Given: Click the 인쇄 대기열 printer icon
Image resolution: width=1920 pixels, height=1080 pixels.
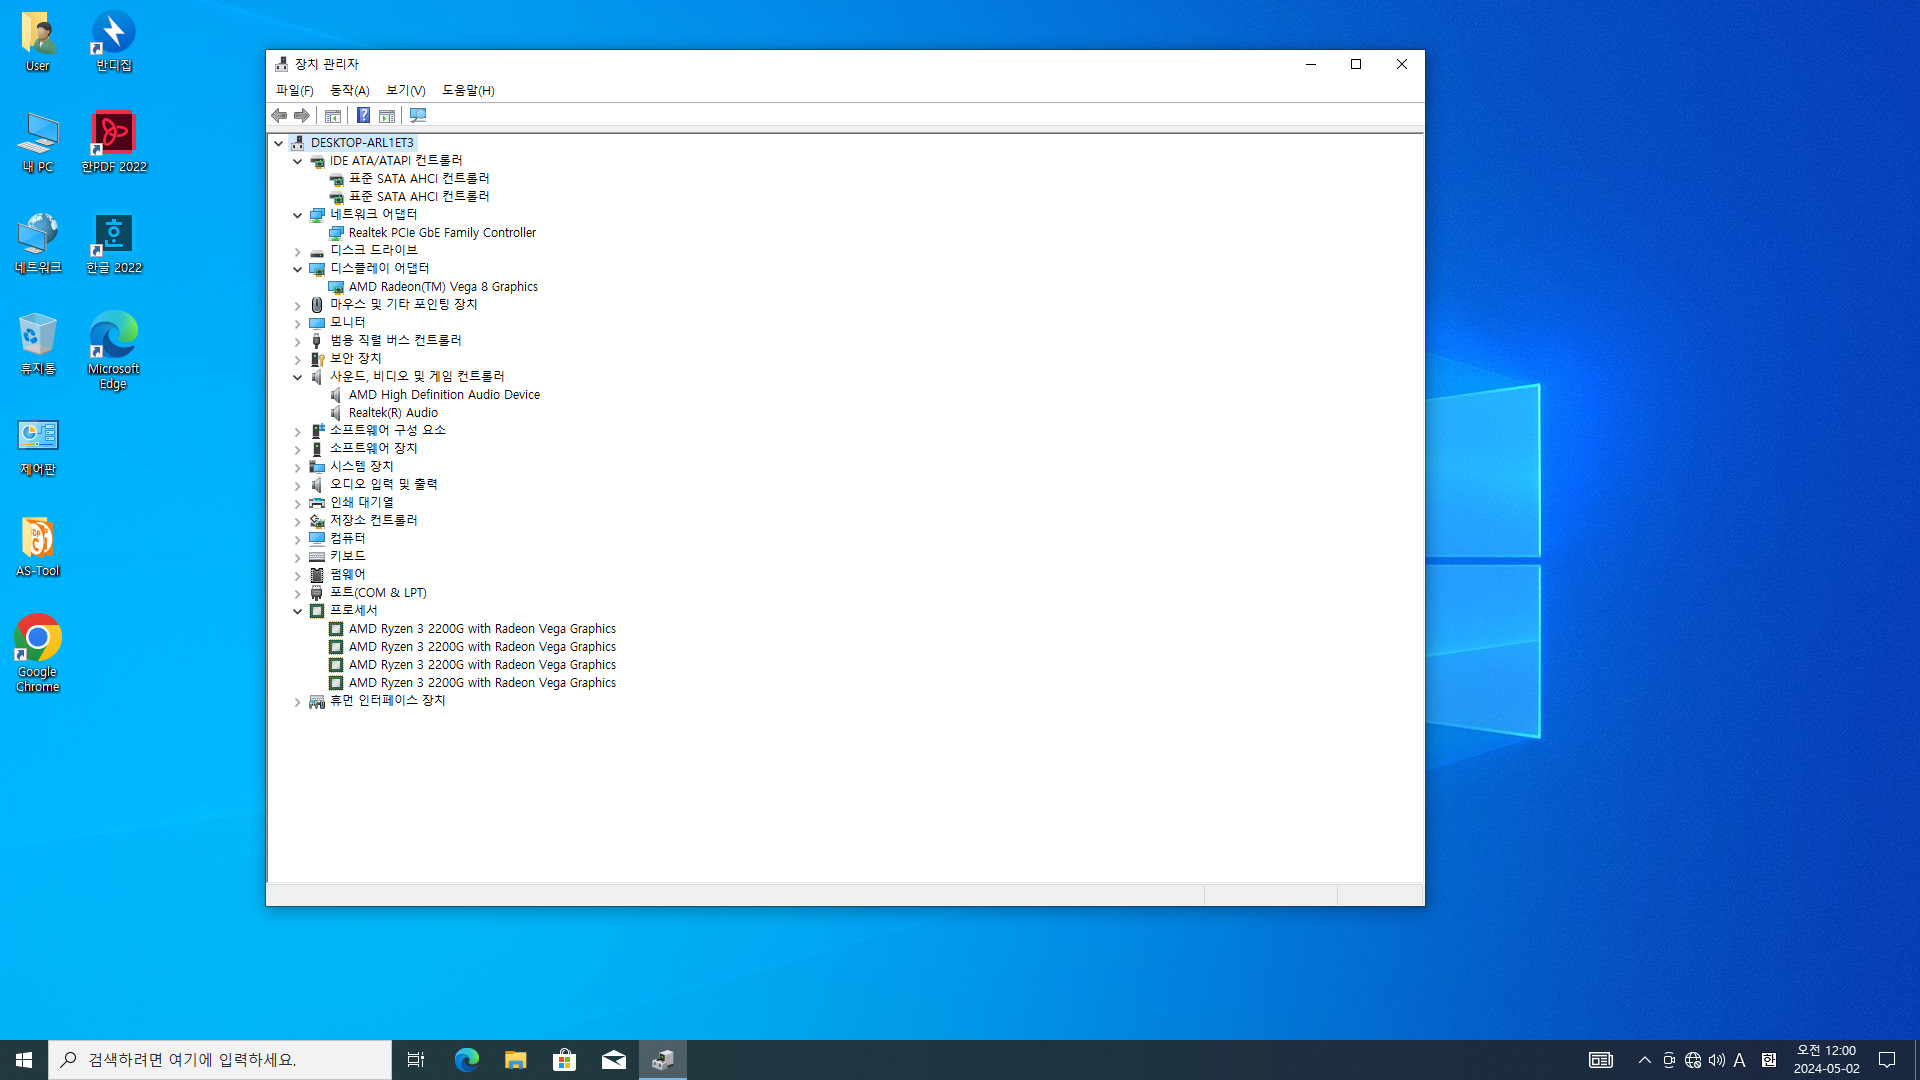Looking at the screenshot, I should 317,503.
